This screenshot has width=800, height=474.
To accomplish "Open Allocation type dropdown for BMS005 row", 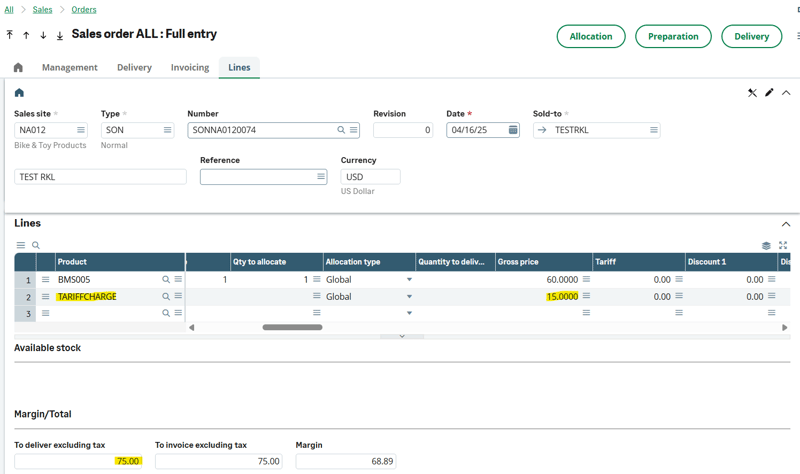I will tap(409, 280).
